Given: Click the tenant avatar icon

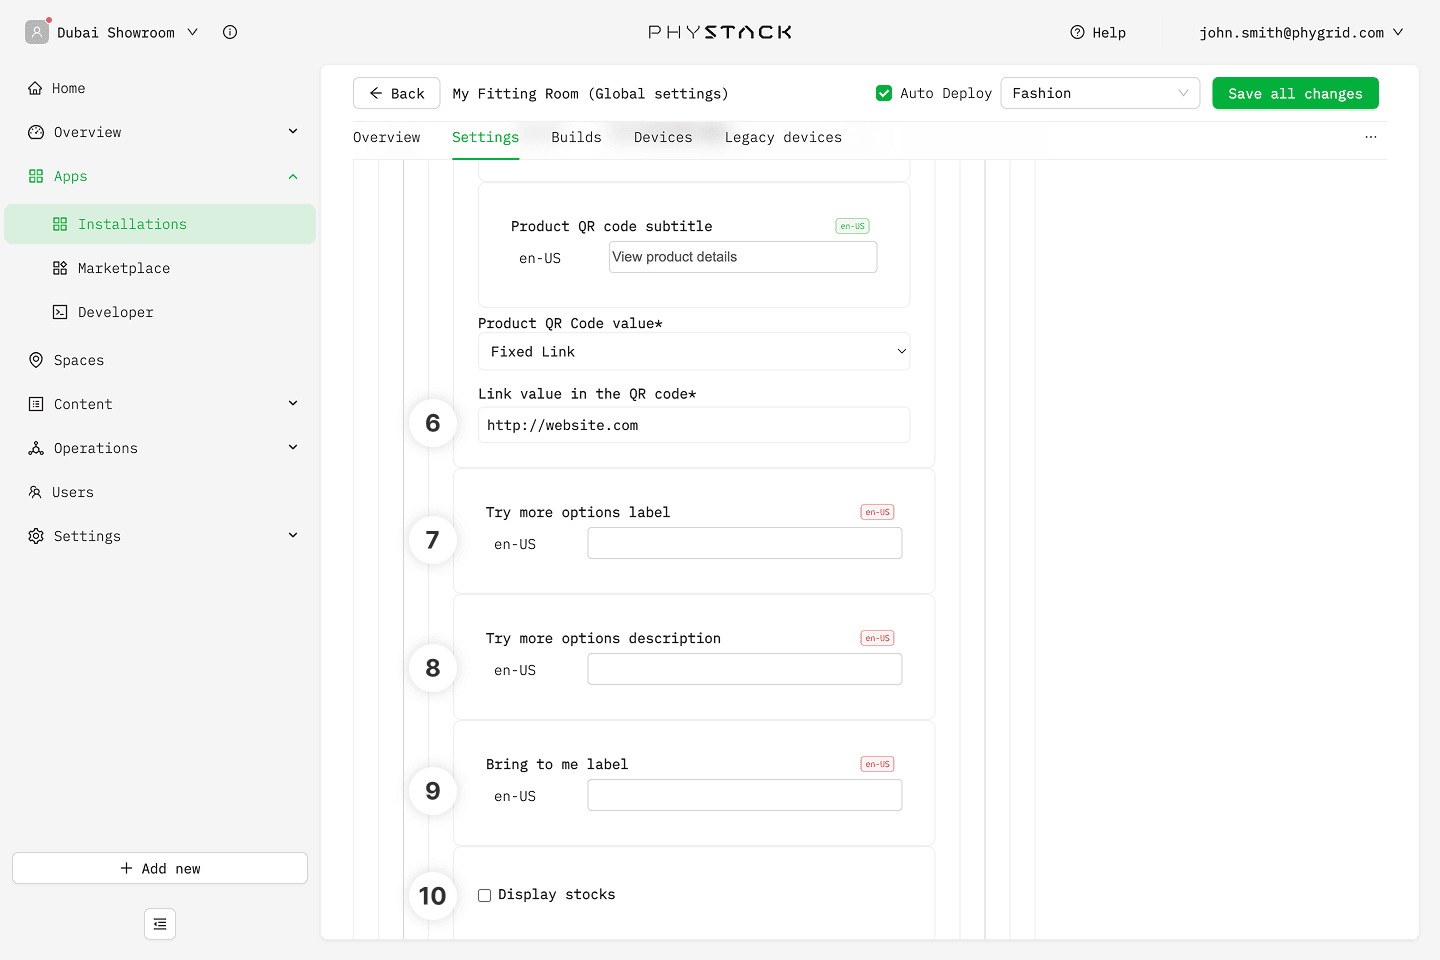Looking at the screenshot, I should pos(37,32).
